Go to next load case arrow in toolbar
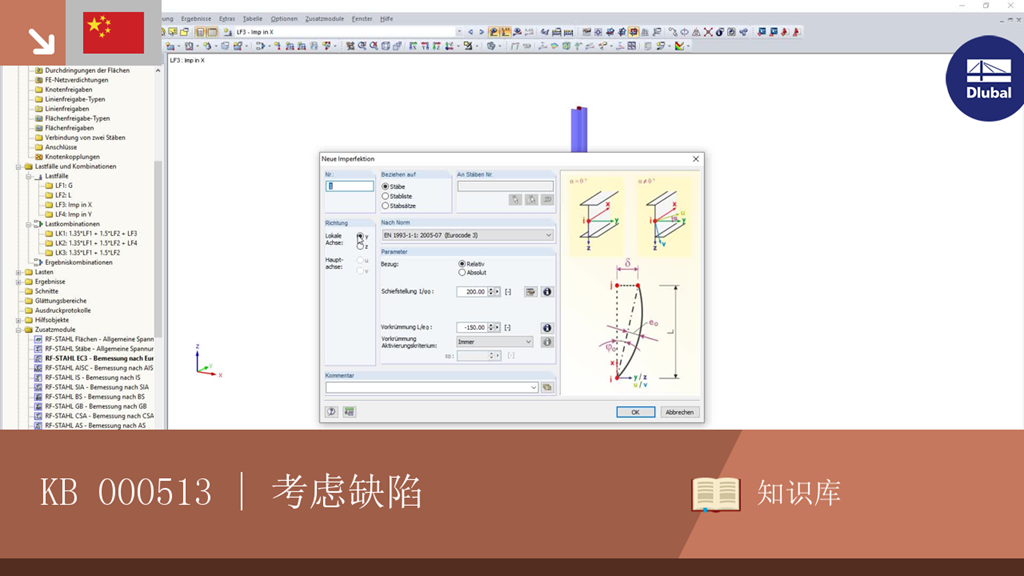The width and height of the screenshot is (1024, 576). point(481,32)
